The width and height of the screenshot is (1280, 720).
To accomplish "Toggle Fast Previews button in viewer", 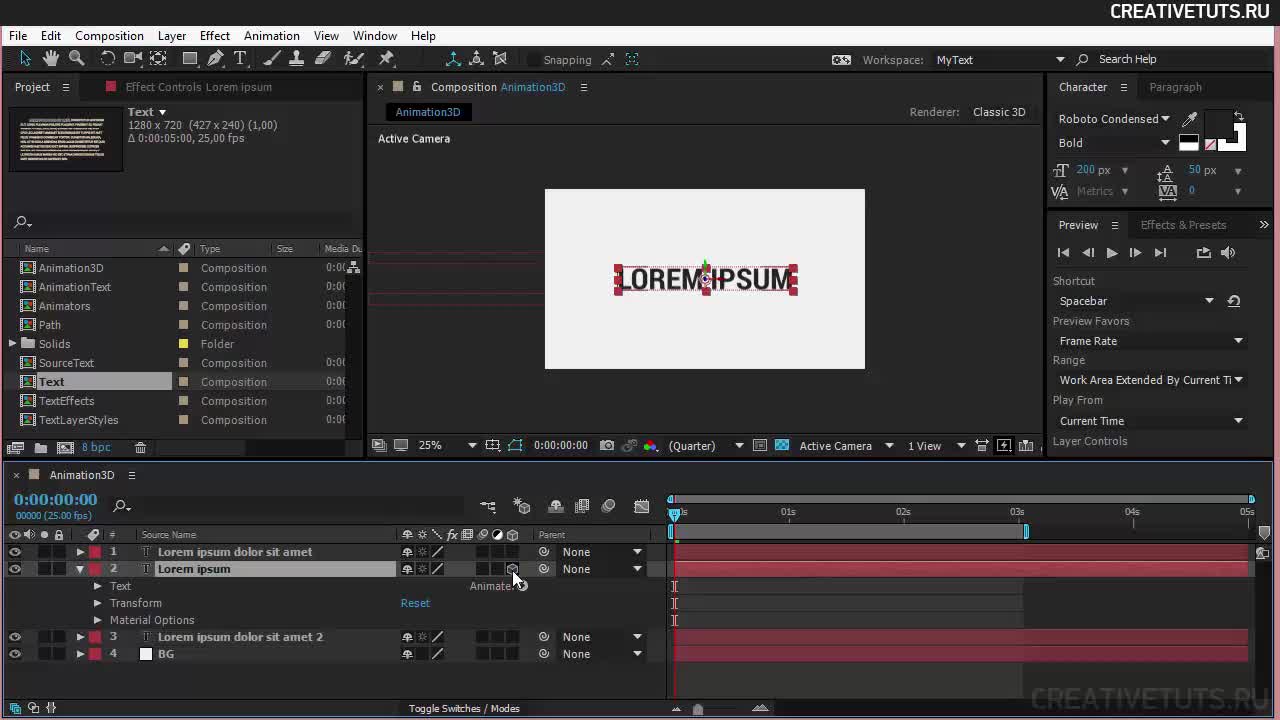I will (1004, 446).
